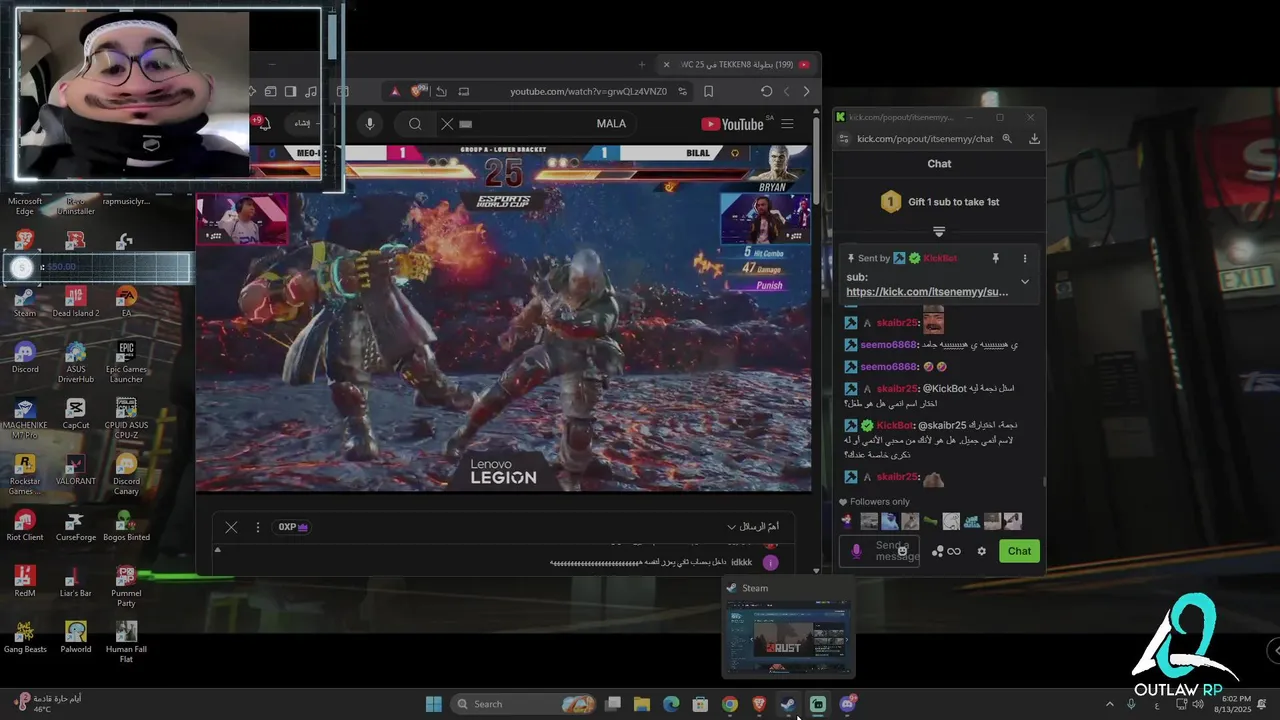Viewport: 1280px width, 720px height.
Task: Open Google Chrome from taskbar
Action: point(730,704)
